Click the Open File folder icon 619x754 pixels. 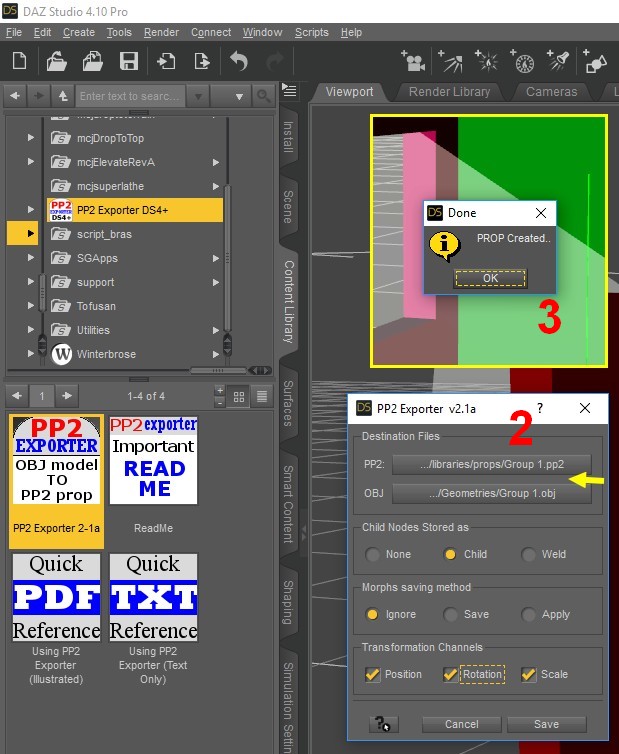pos(56,62)
